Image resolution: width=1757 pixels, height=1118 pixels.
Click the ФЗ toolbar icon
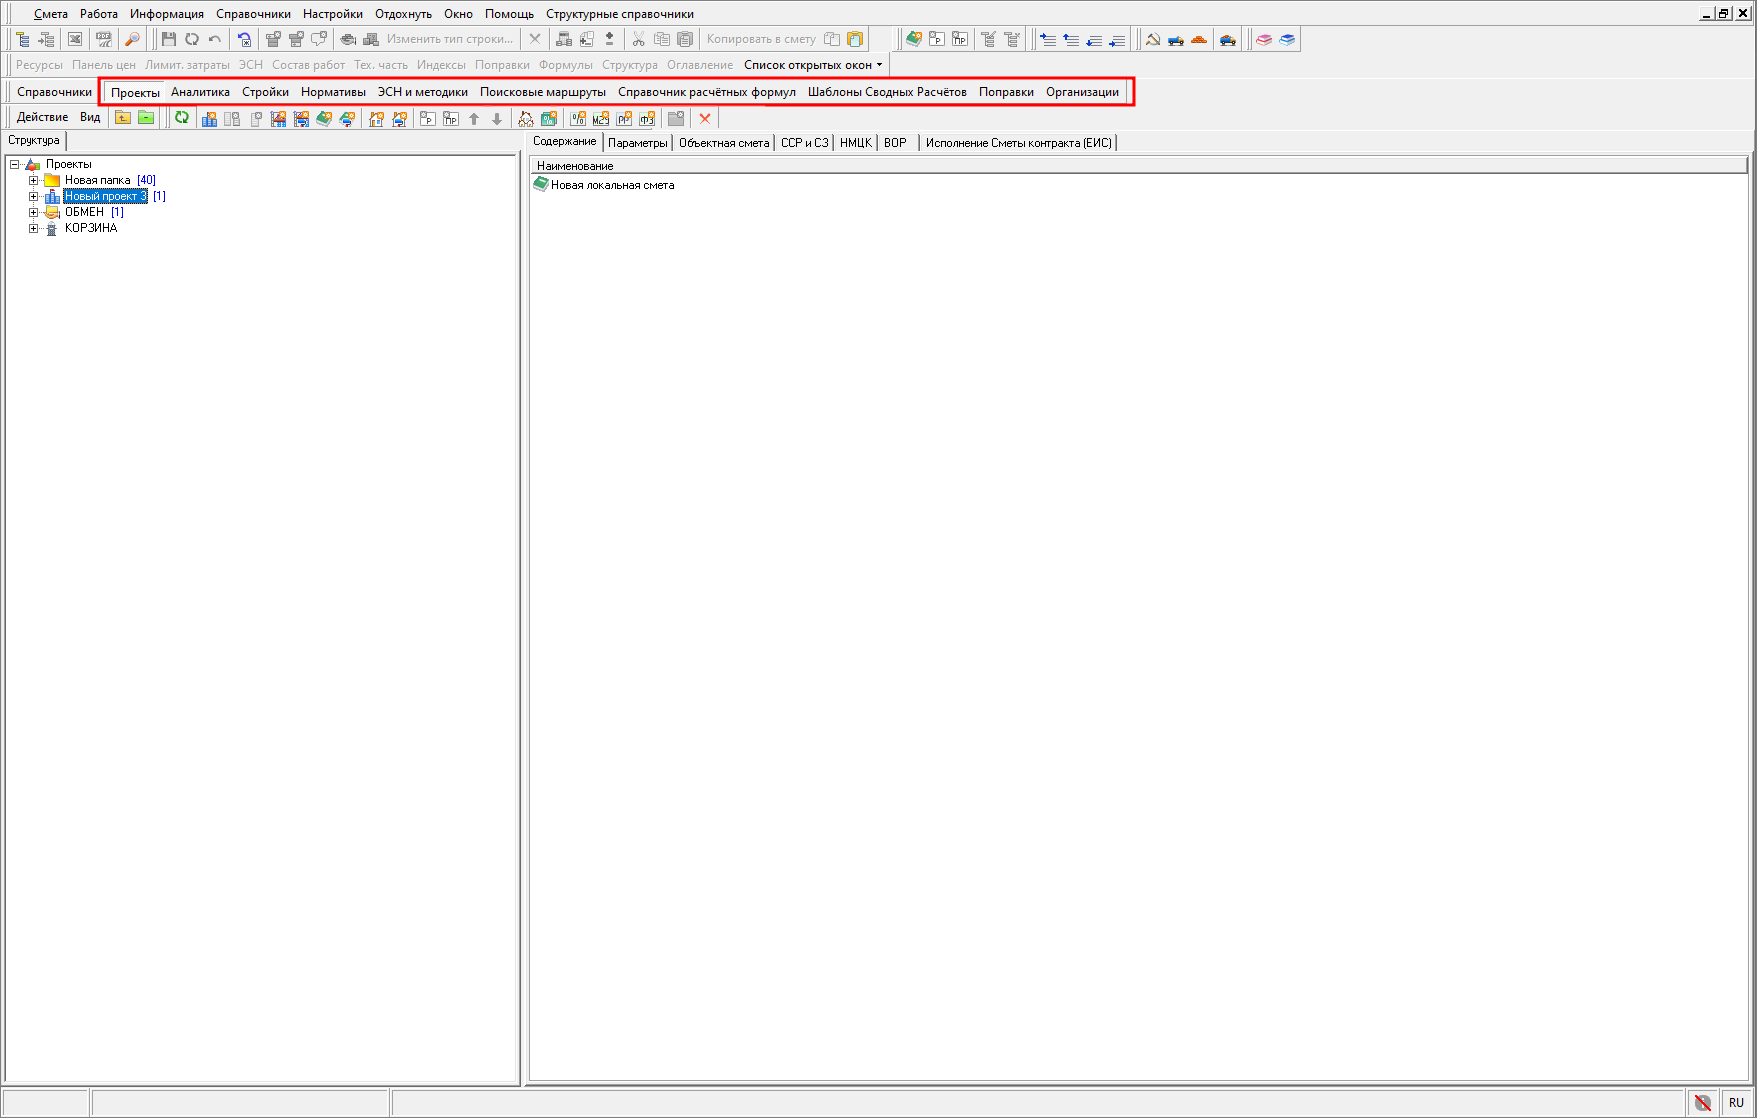(648, 119)
